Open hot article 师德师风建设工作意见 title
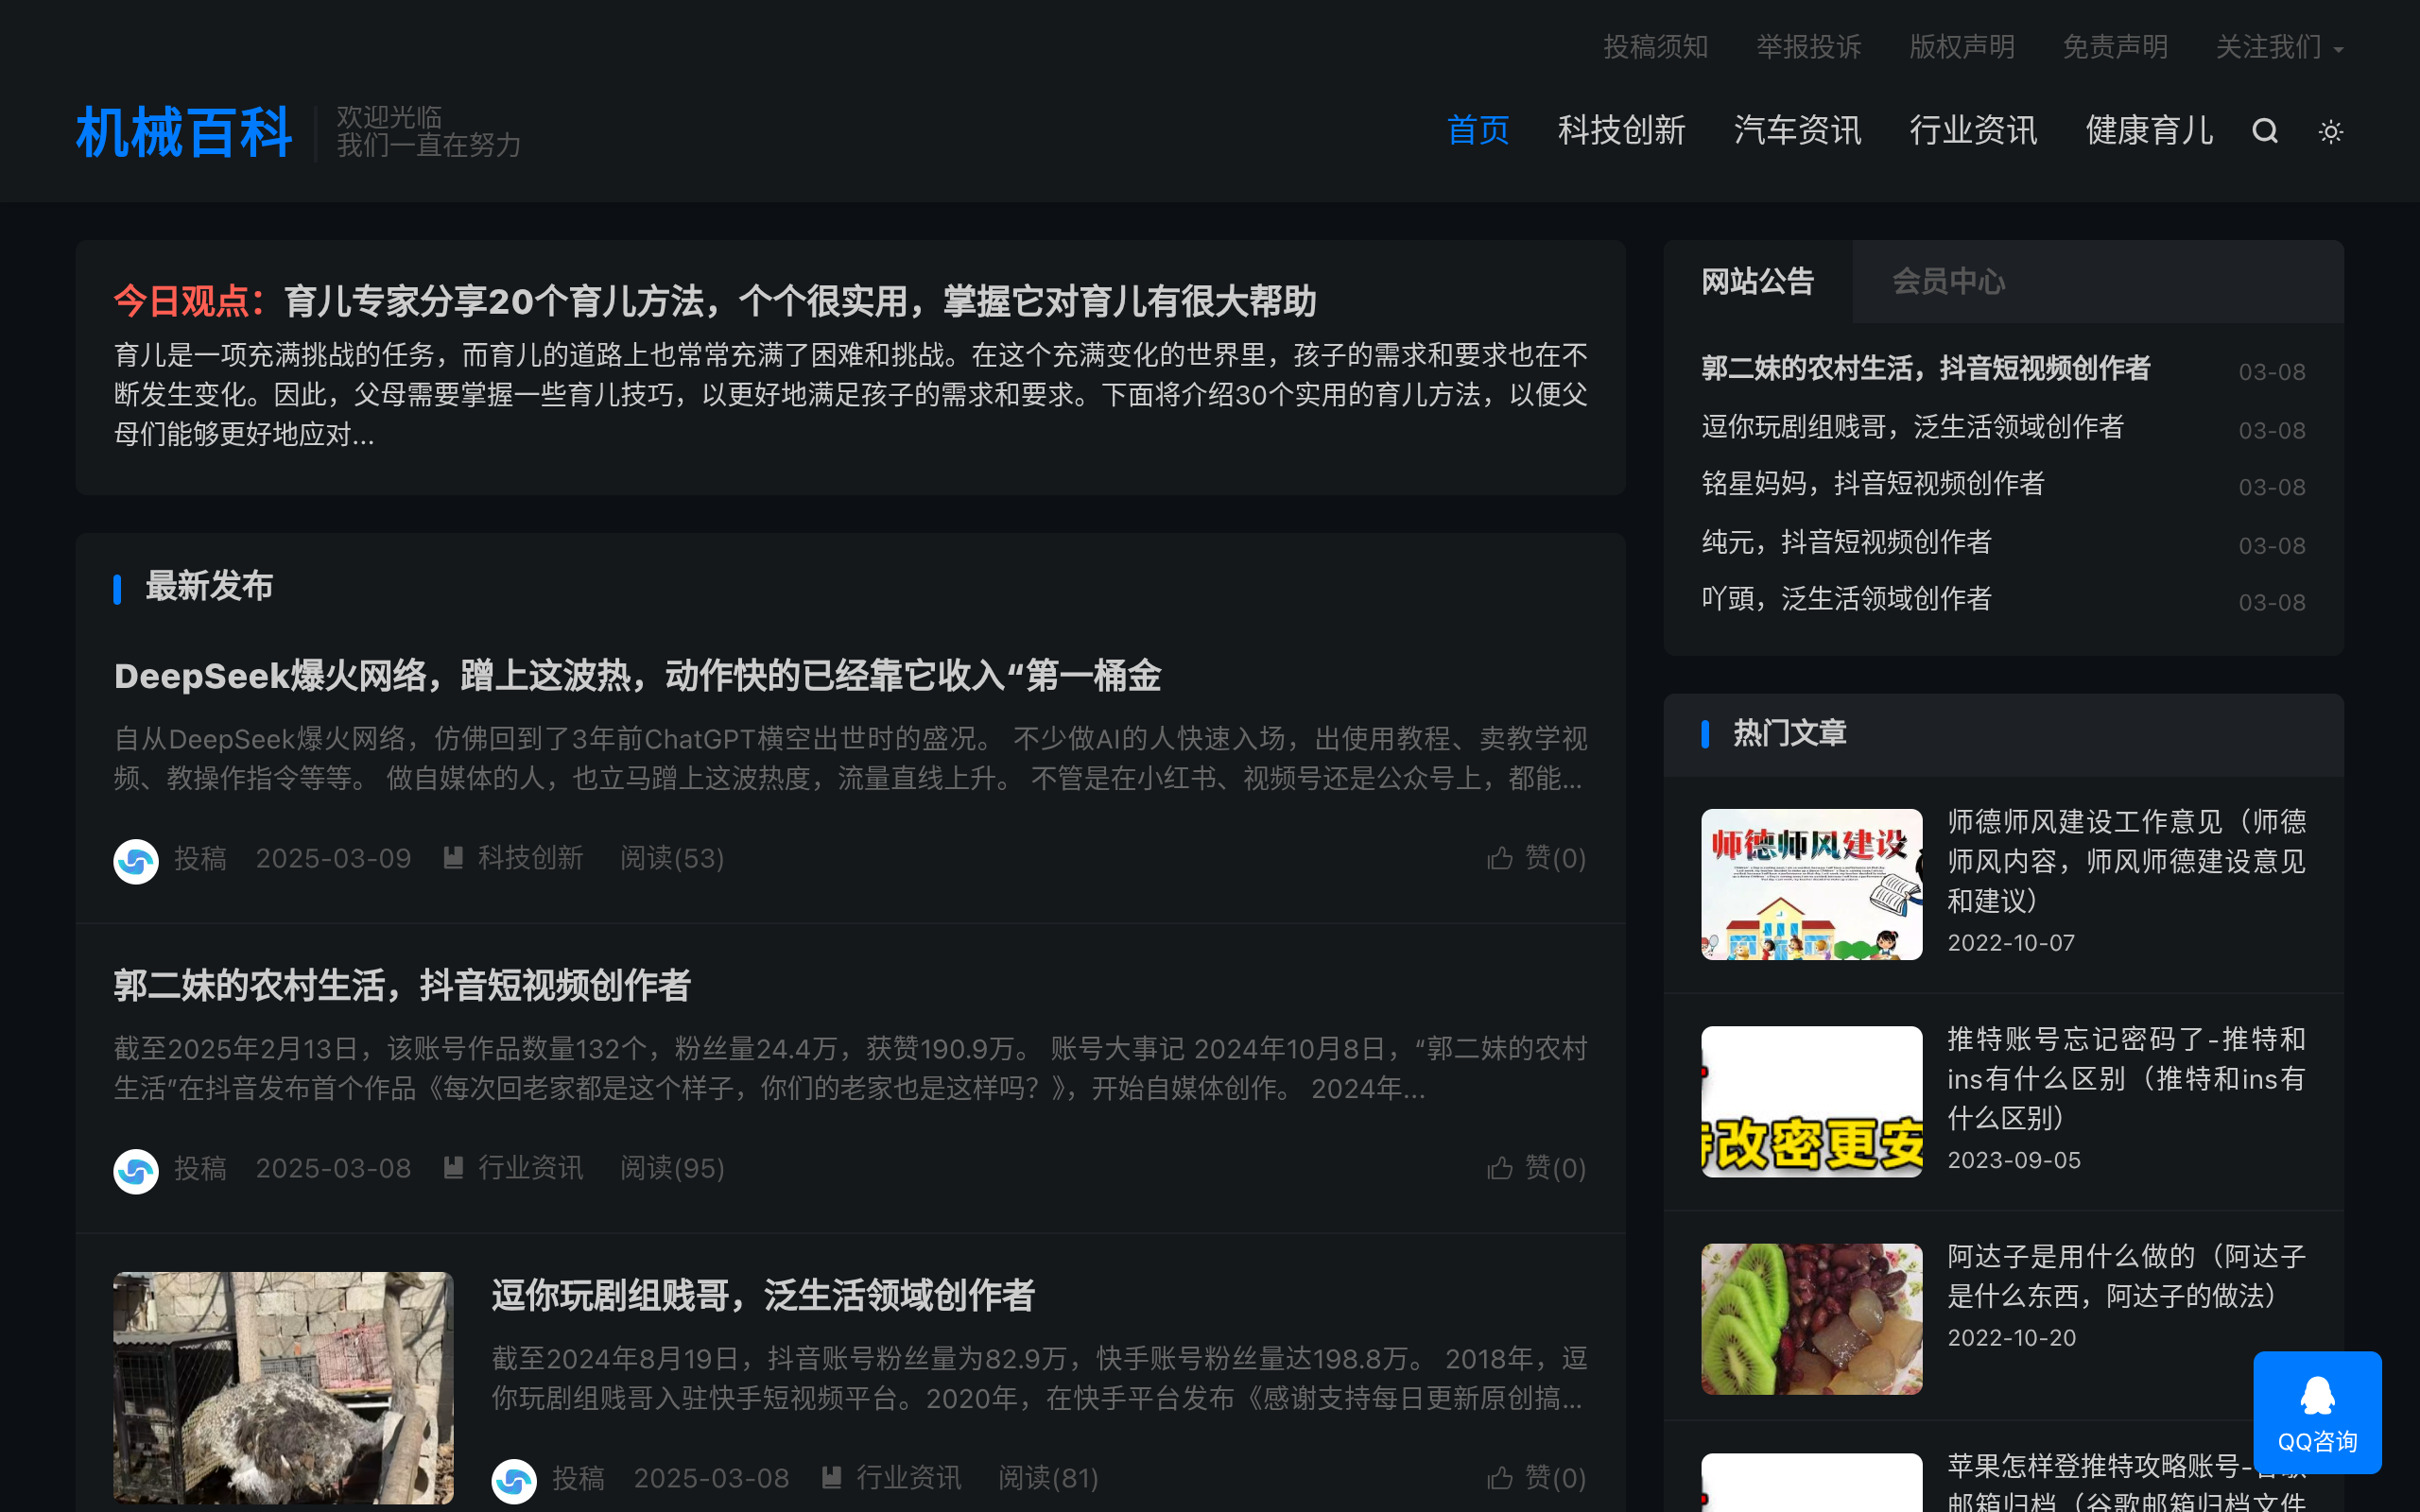The width and height of the screenshot is (2420, 1512). click(x=2126, y=861)
